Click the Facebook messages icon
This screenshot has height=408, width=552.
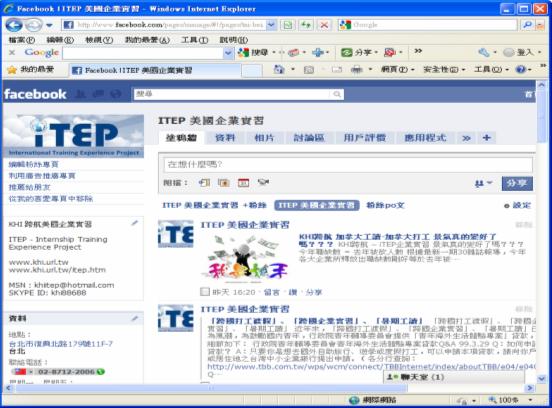(x=98, y=94)
